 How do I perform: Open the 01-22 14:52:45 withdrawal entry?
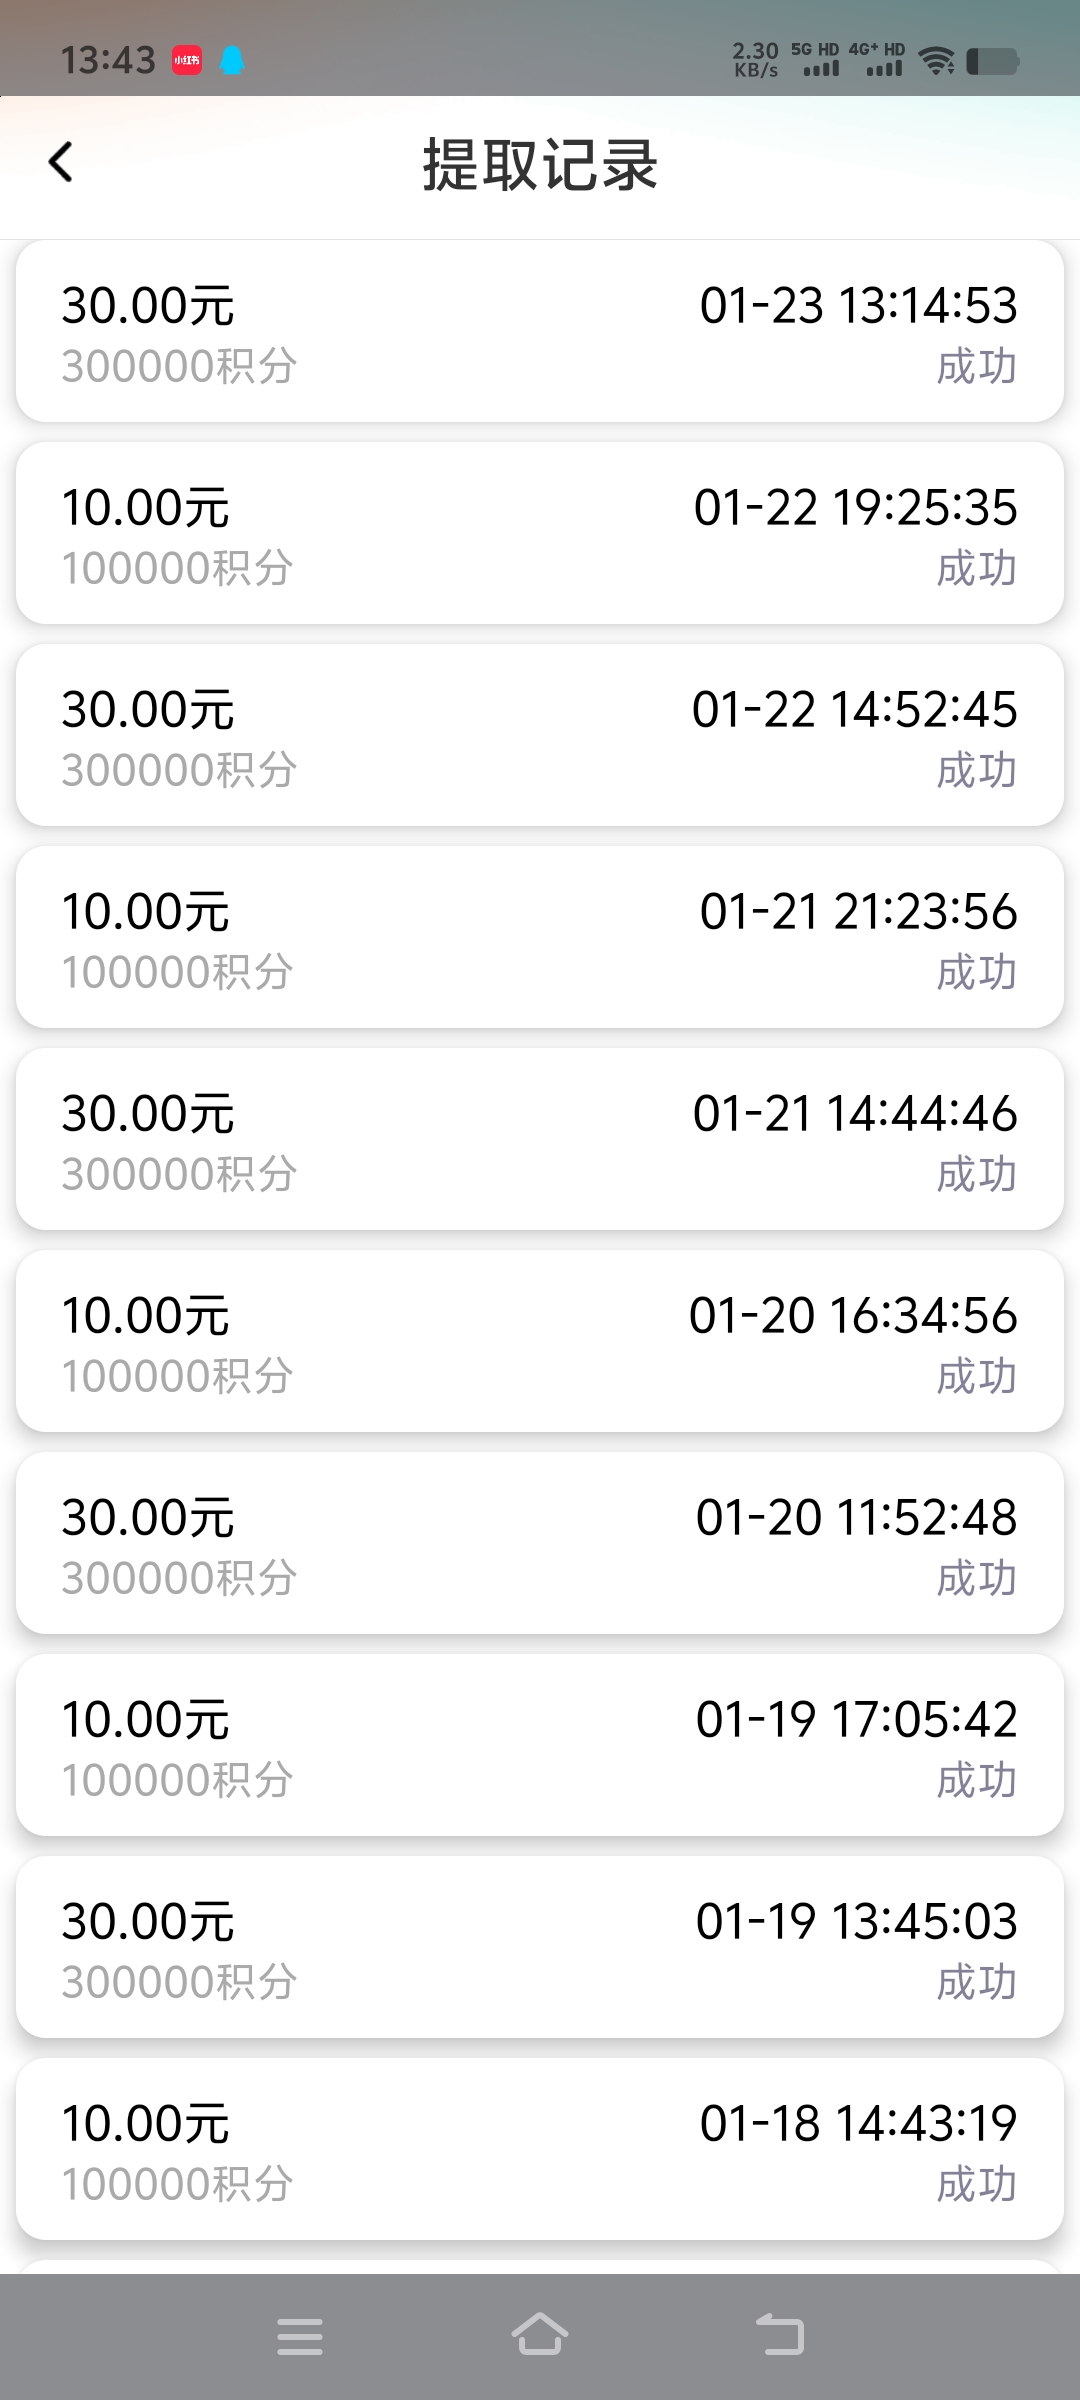click(540, 736)
